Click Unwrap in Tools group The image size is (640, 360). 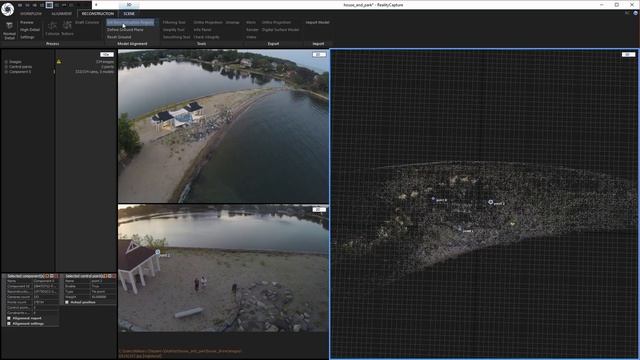click(233, 22)
